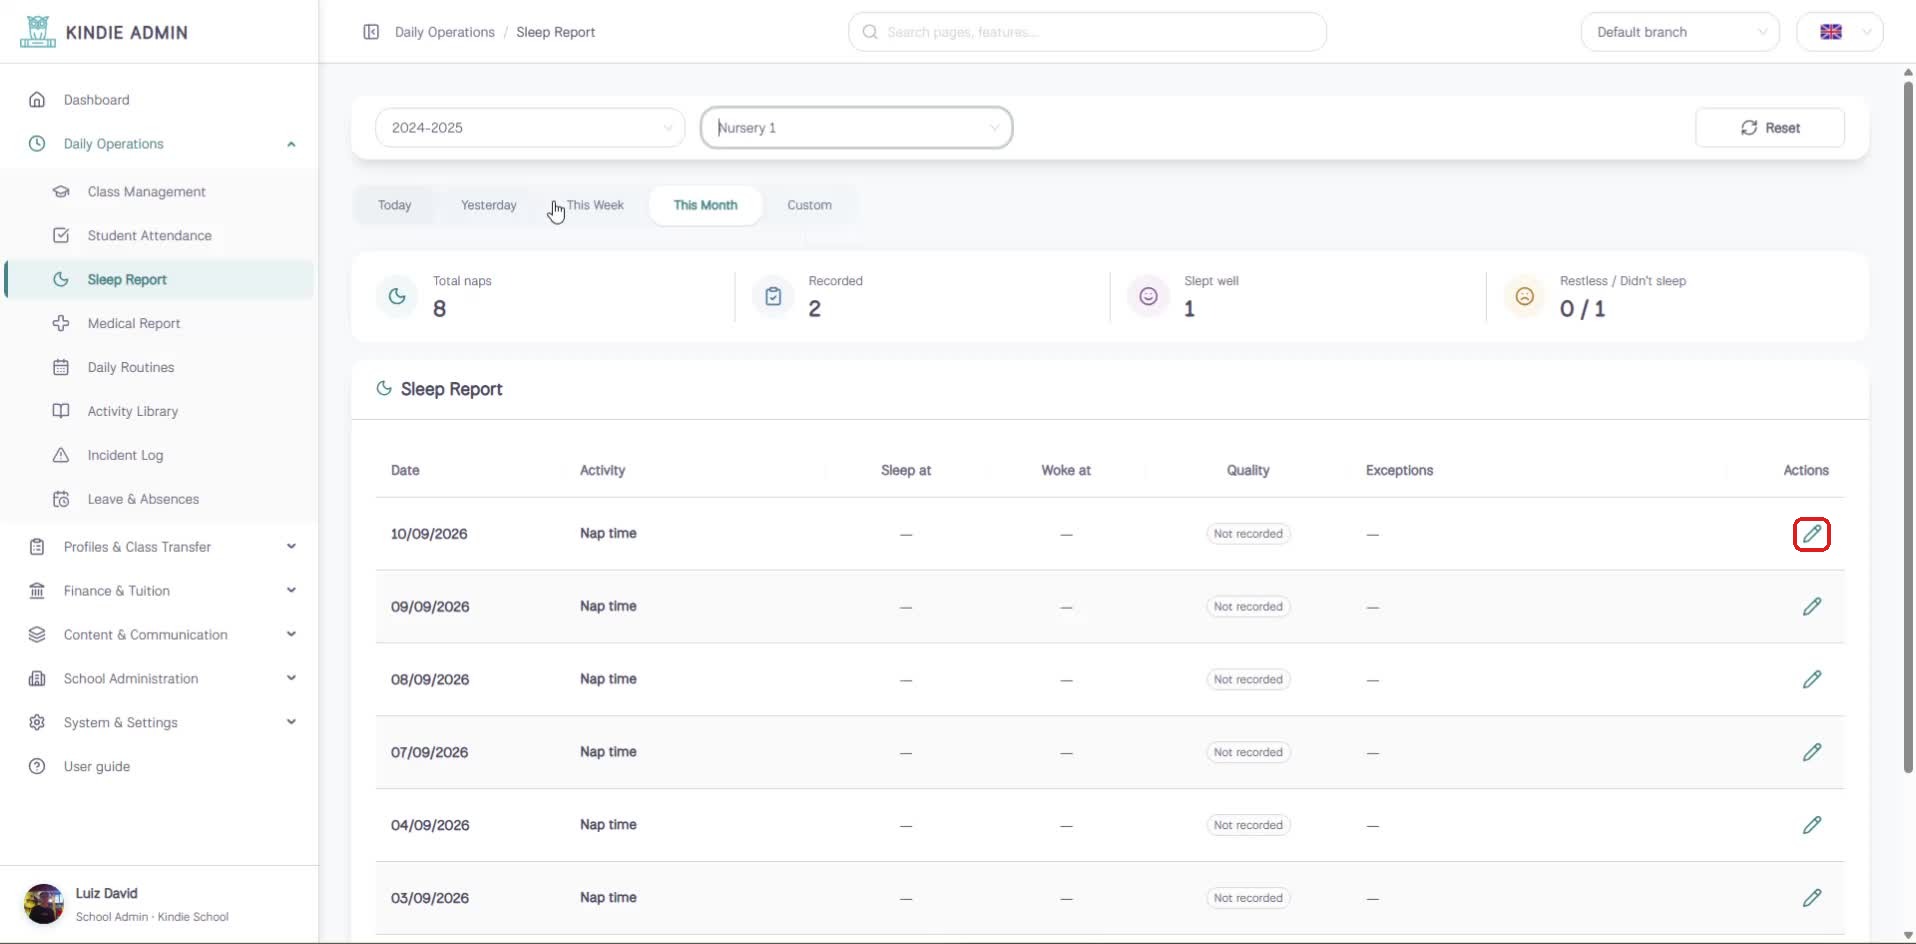Viewport: 1916px width, 944px height.
Task: Open the 2024-2025 school year dropdown
Action: coord(530,128)
